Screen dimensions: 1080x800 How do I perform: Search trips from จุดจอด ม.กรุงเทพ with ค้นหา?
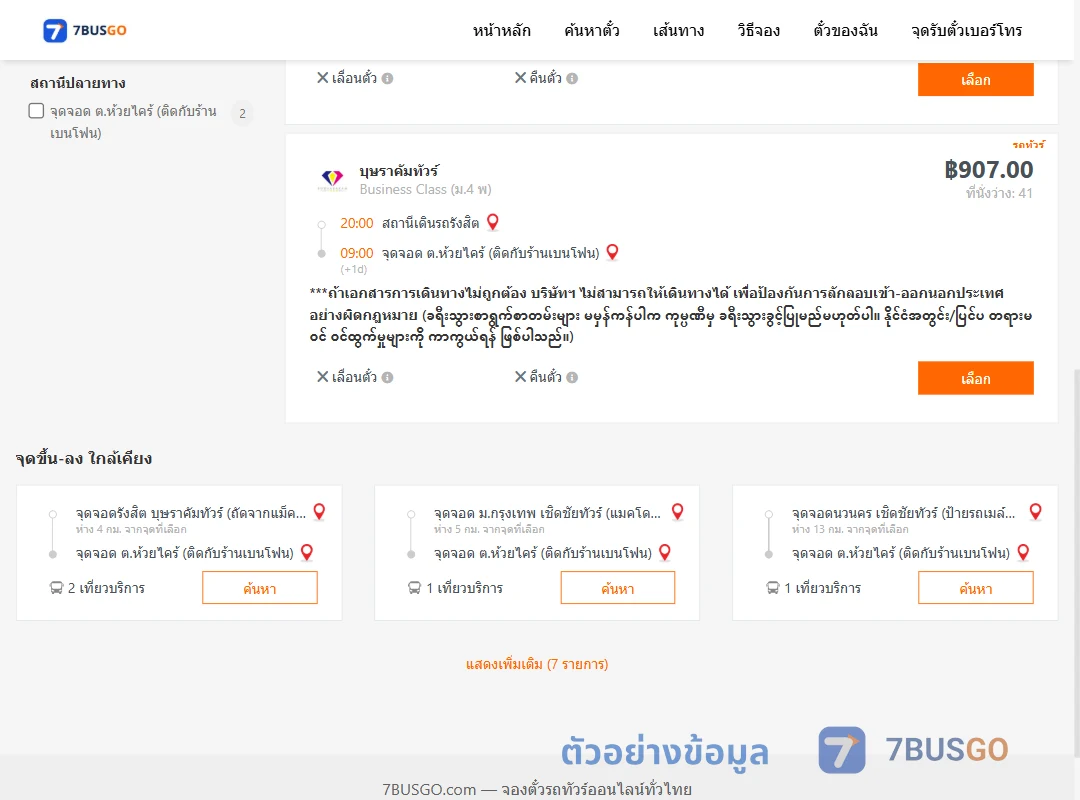coord(618,588)
